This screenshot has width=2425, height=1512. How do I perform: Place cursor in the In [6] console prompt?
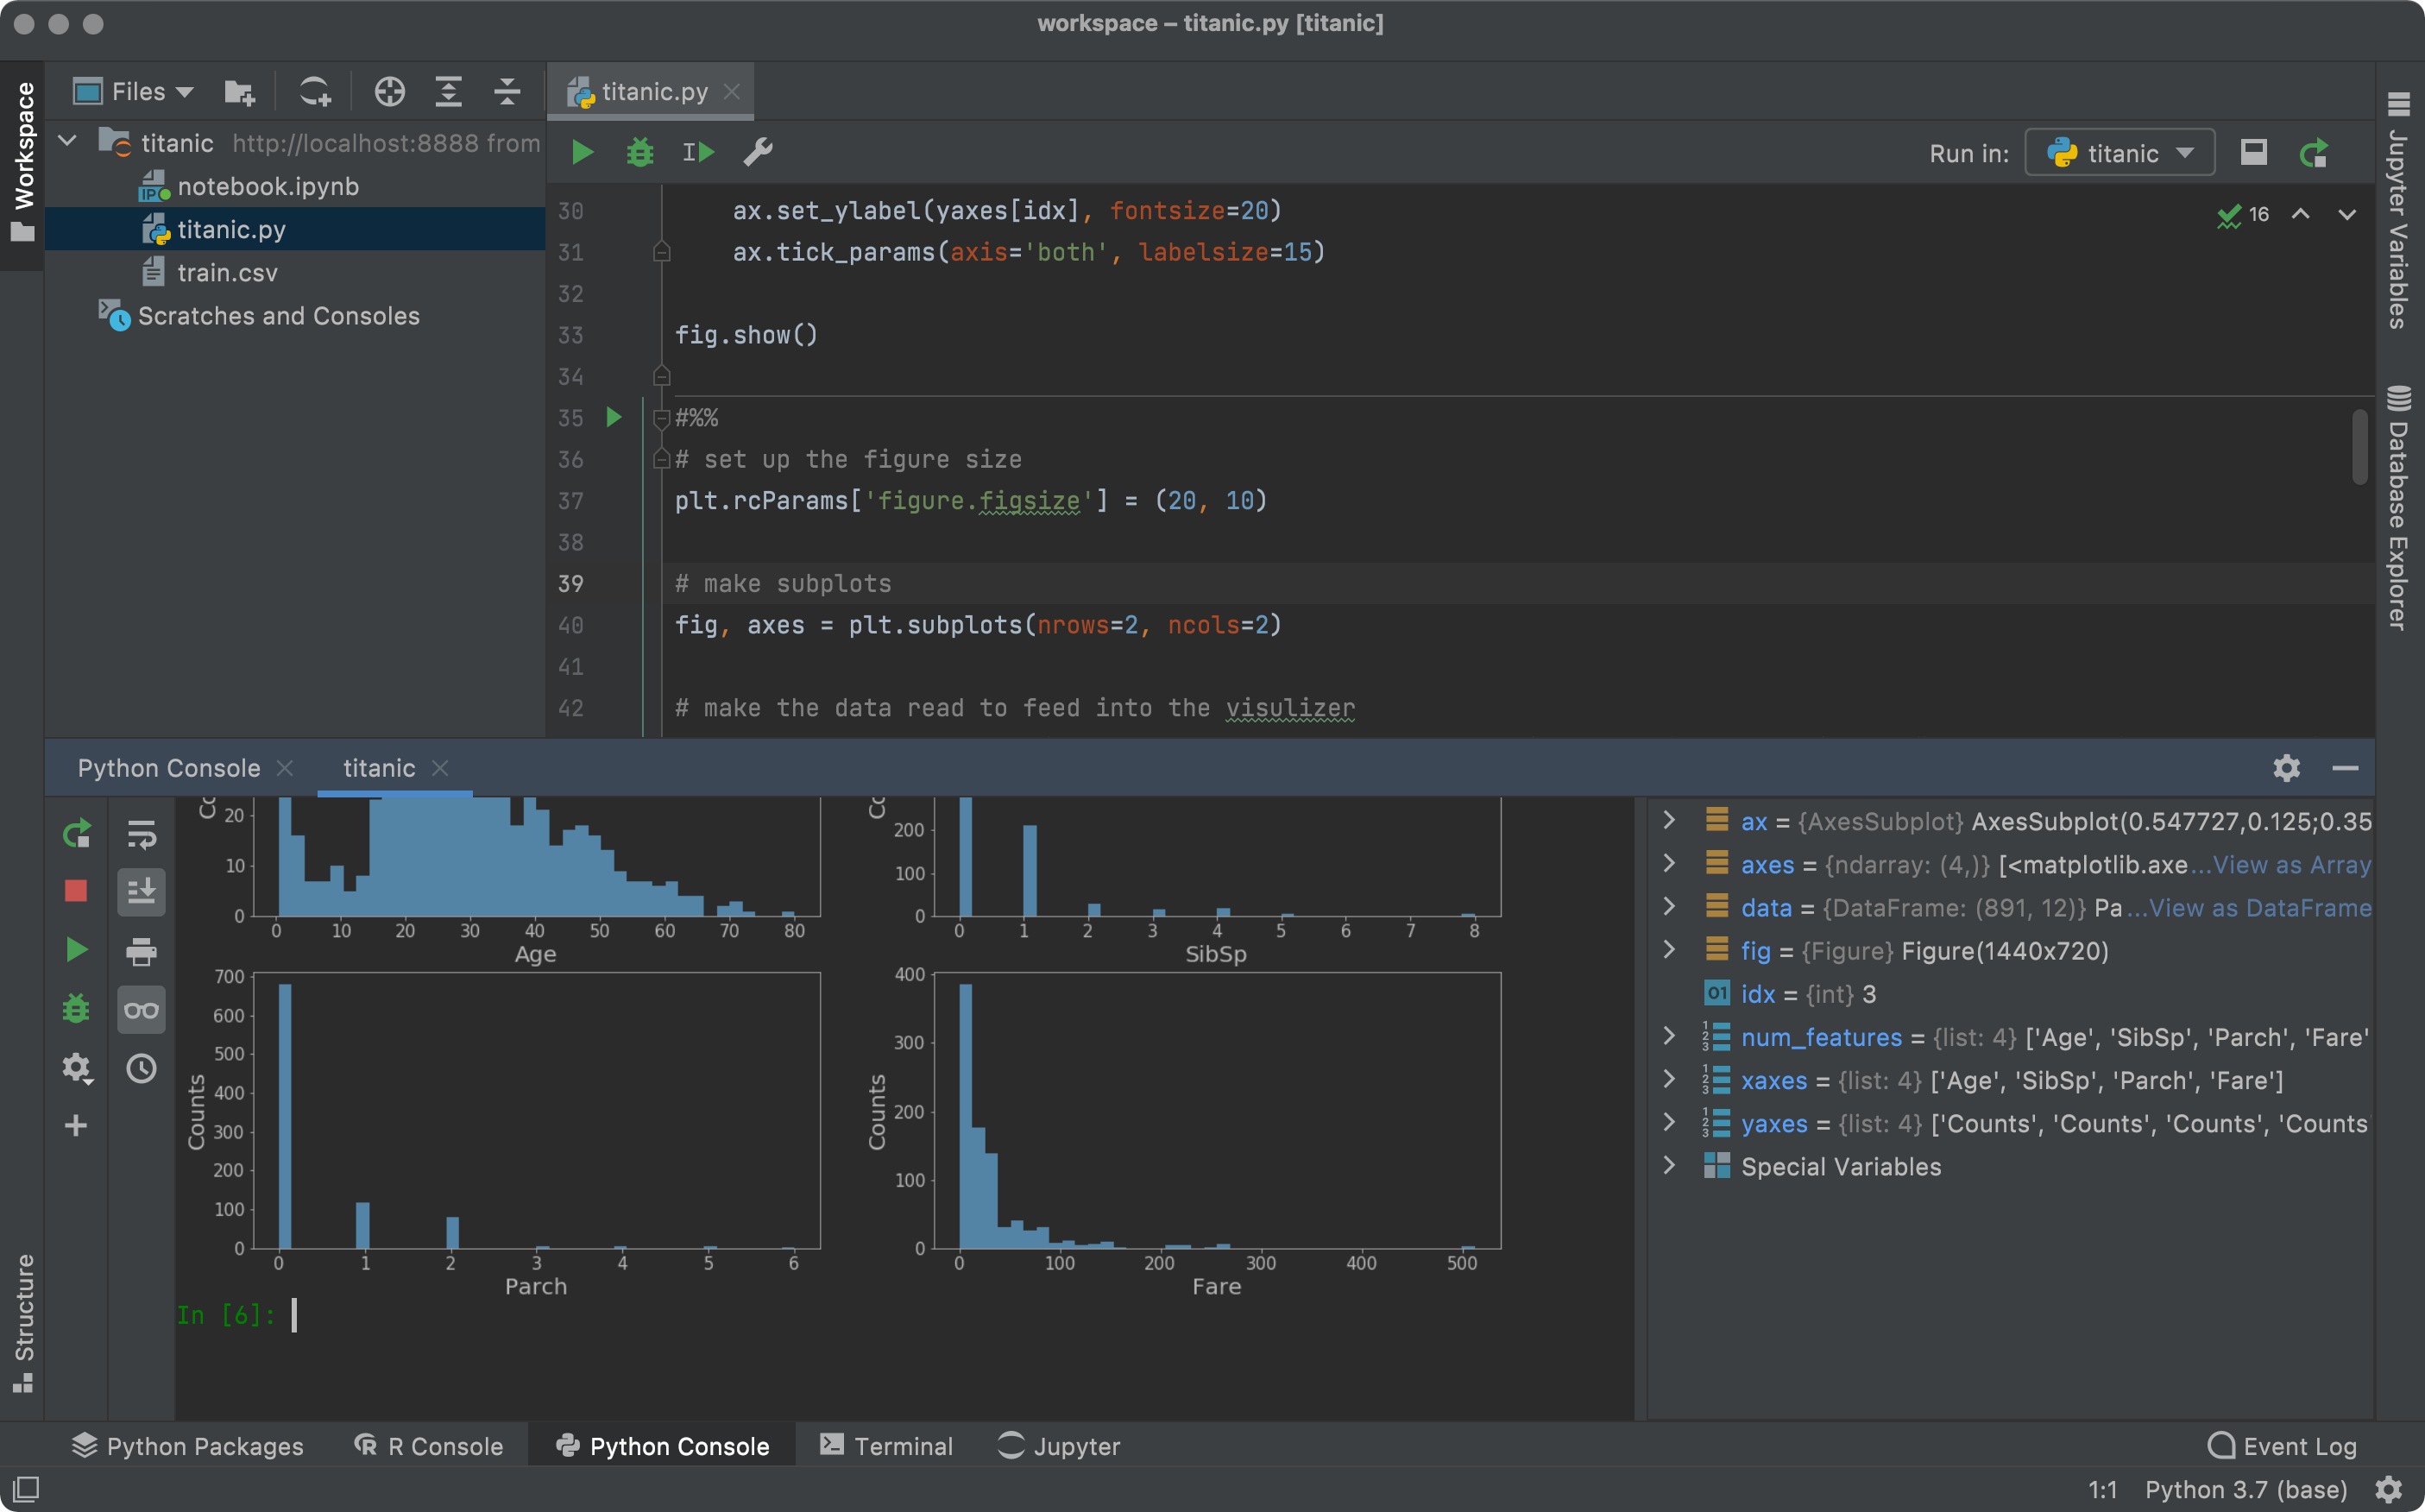point(295,1315)
